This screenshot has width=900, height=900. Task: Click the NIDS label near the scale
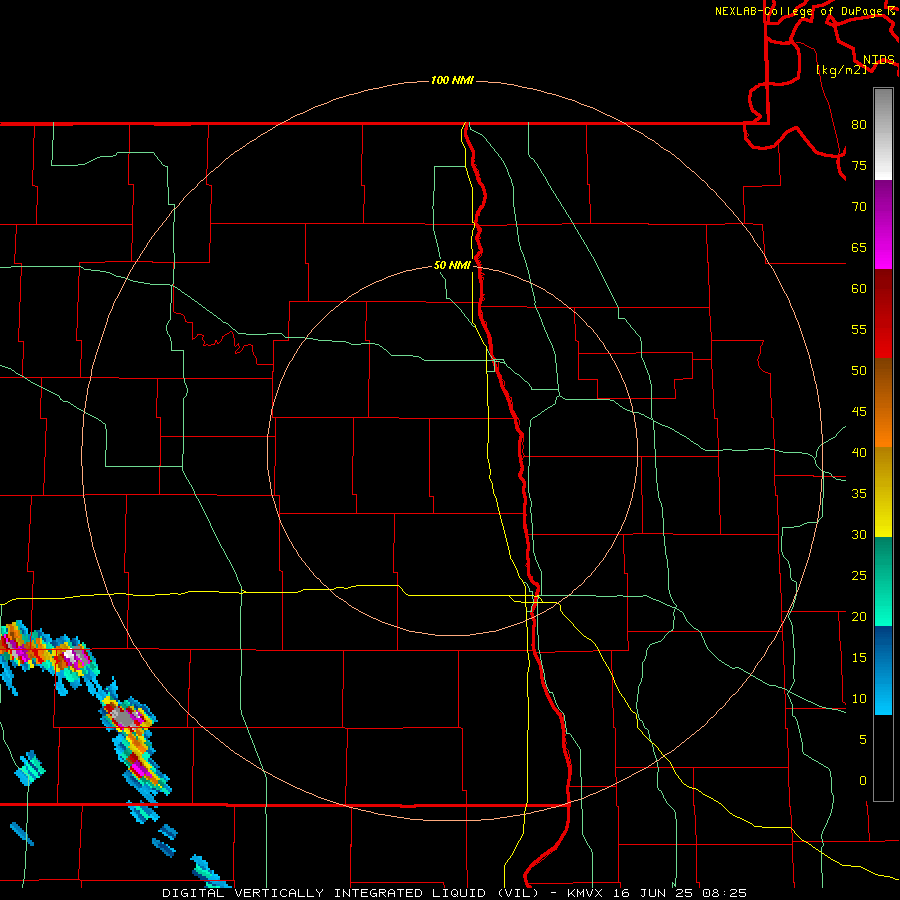tap(878, 60)
